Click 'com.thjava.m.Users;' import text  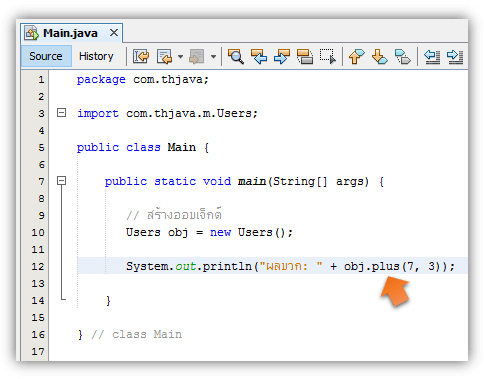(x=192, y=114)
